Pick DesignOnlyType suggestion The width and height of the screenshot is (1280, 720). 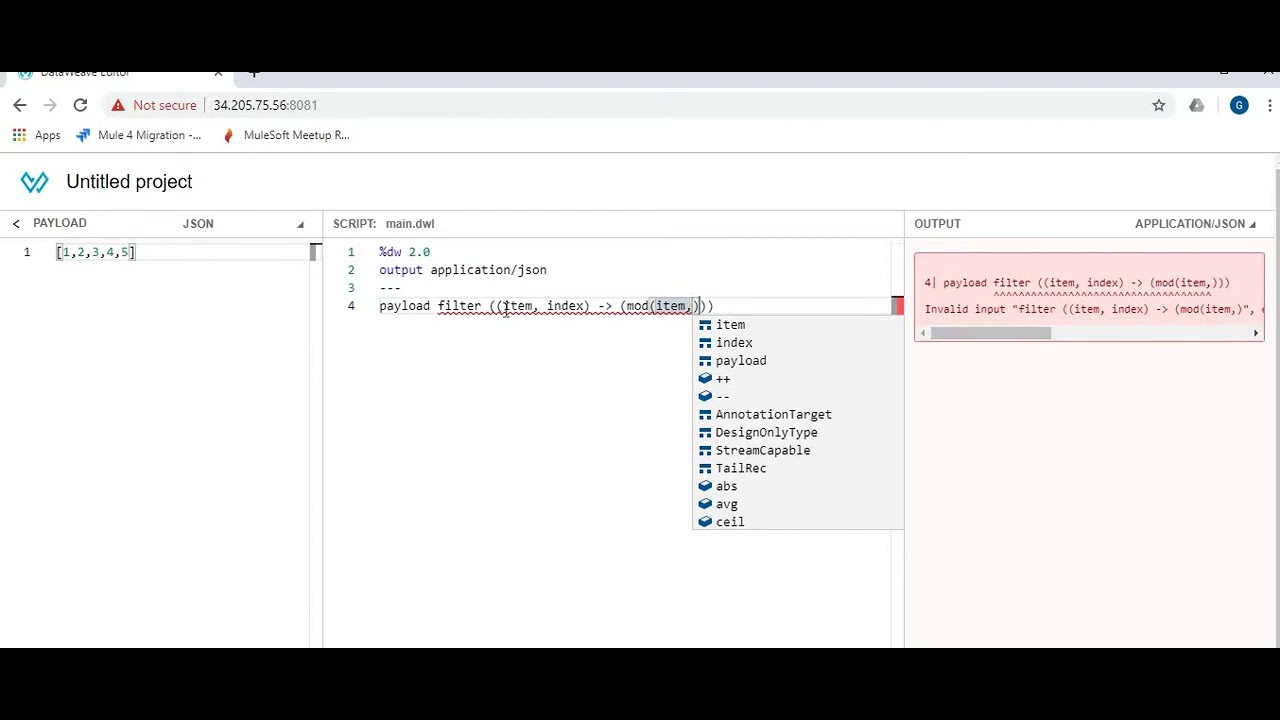(x=797, y=433)
